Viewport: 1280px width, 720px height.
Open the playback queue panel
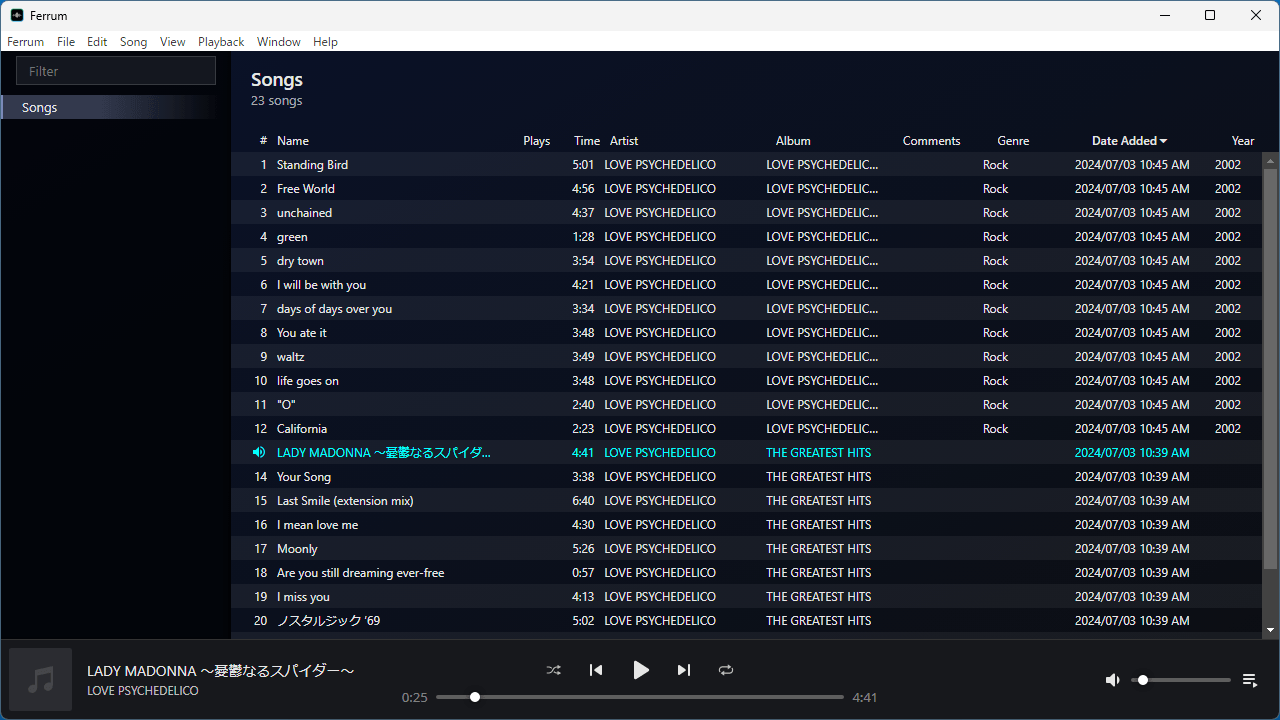click(x=1250, y=680)
